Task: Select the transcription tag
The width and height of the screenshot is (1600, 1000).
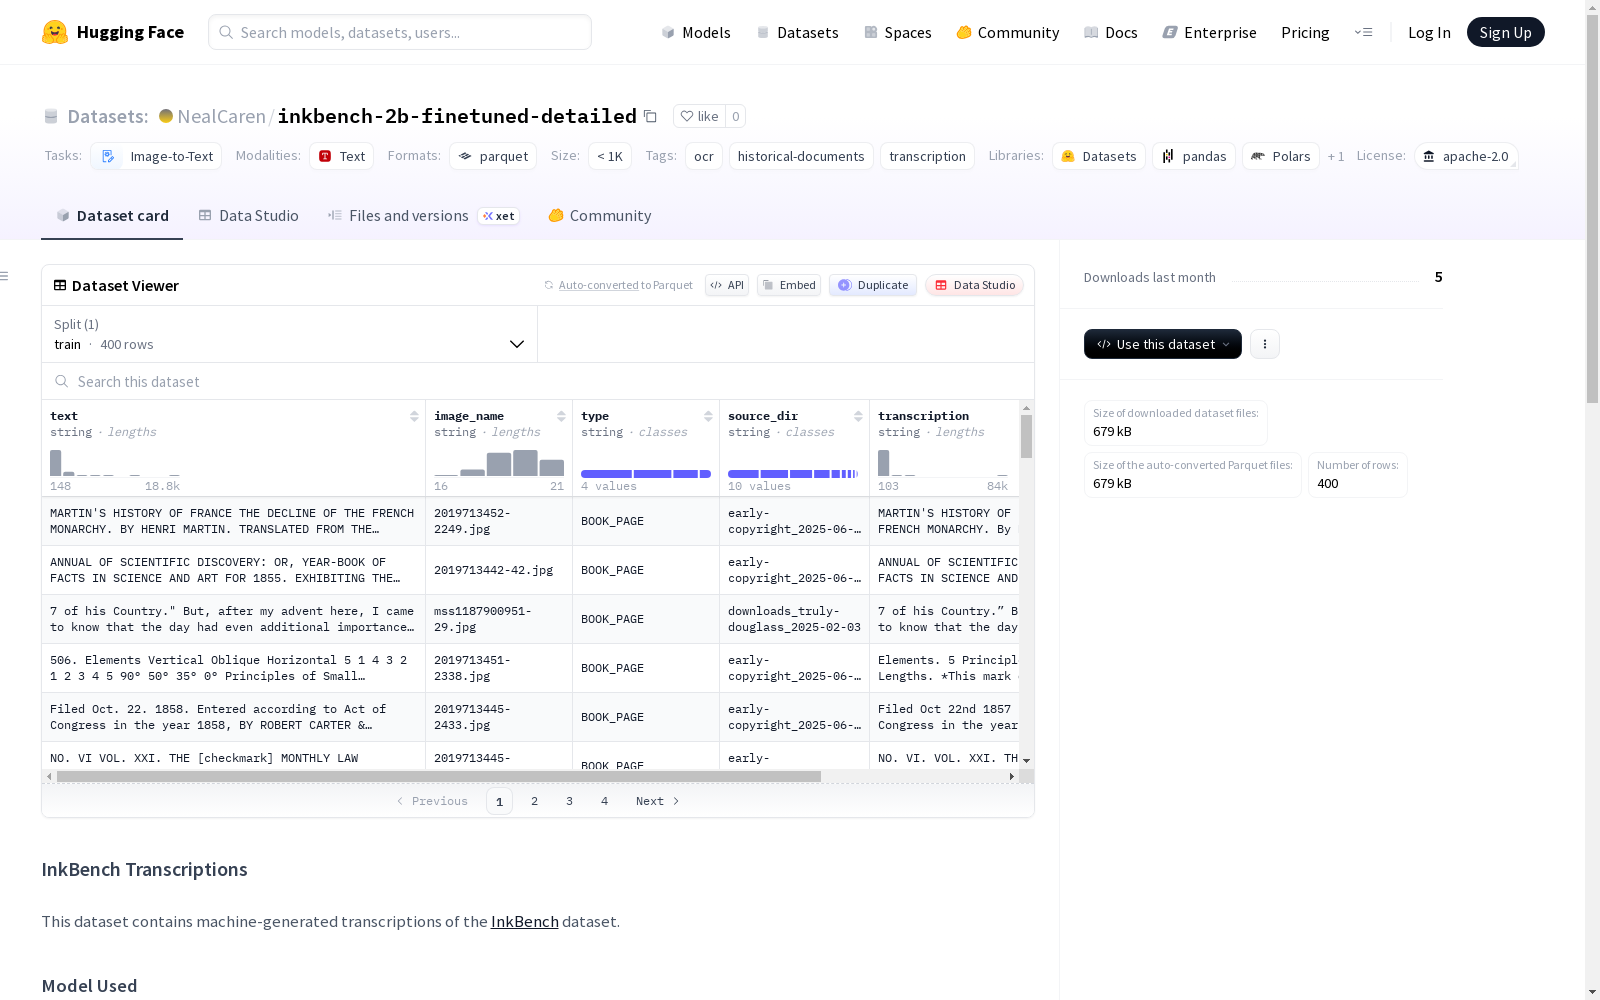Action: [927, 156]
